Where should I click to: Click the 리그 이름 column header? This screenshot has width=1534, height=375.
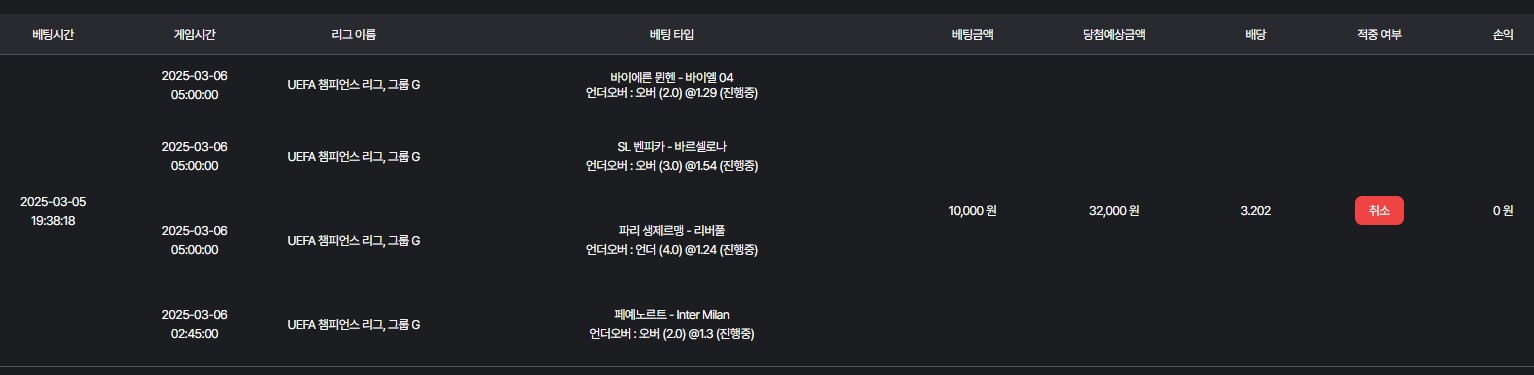[x=353, y=34]
